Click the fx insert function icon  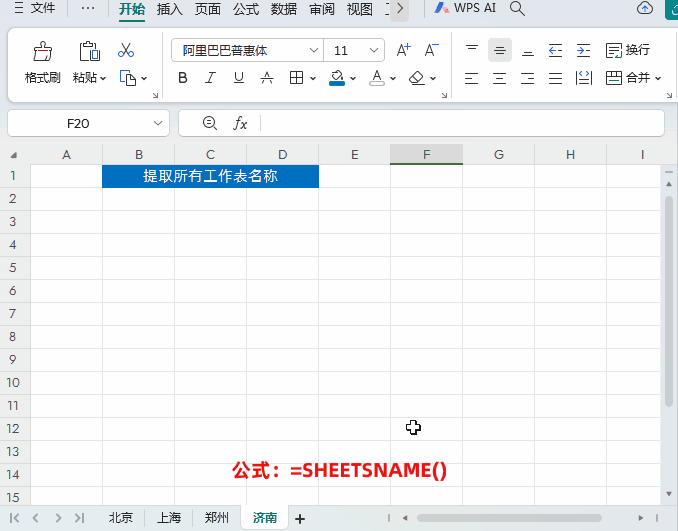pos(240,123)
